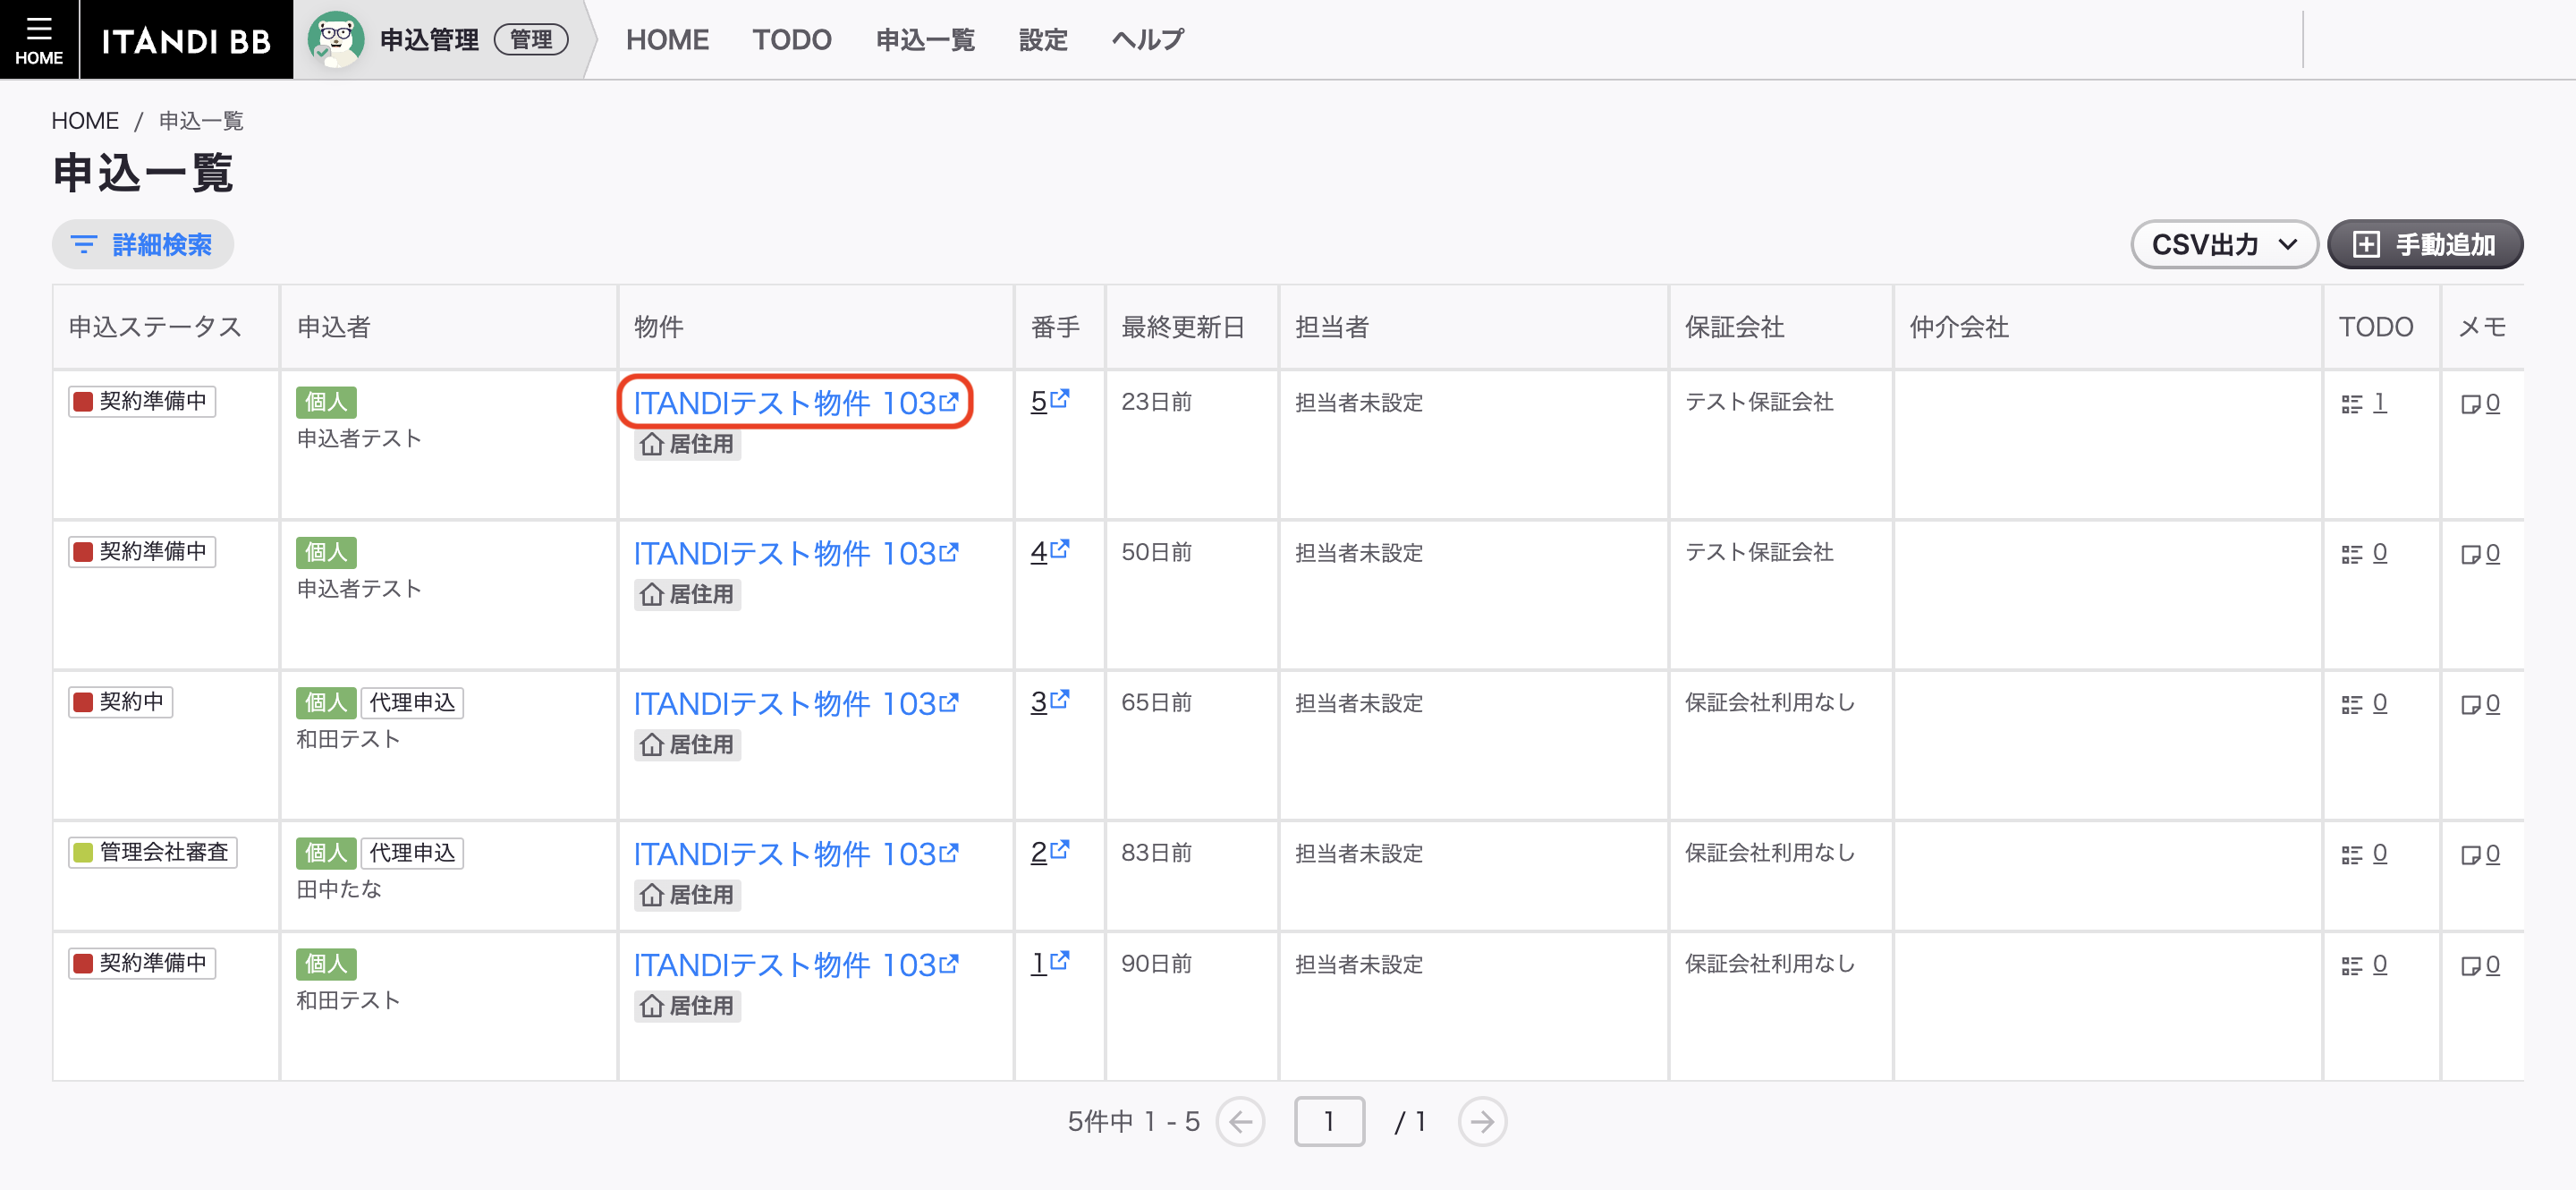2576x1190 pixels.
Task: Click the 契約準備中 status in 23日前 row
Action: click(x=142, y=401)
